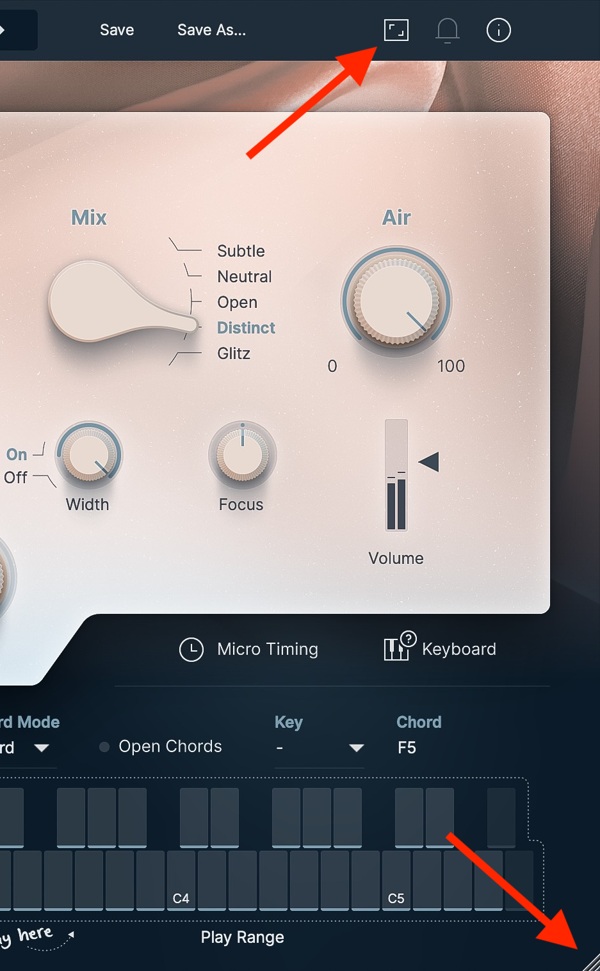Screen dimensions: 600x971
Task: Open Micro Timing clock icon
Action: coord(191,650)
